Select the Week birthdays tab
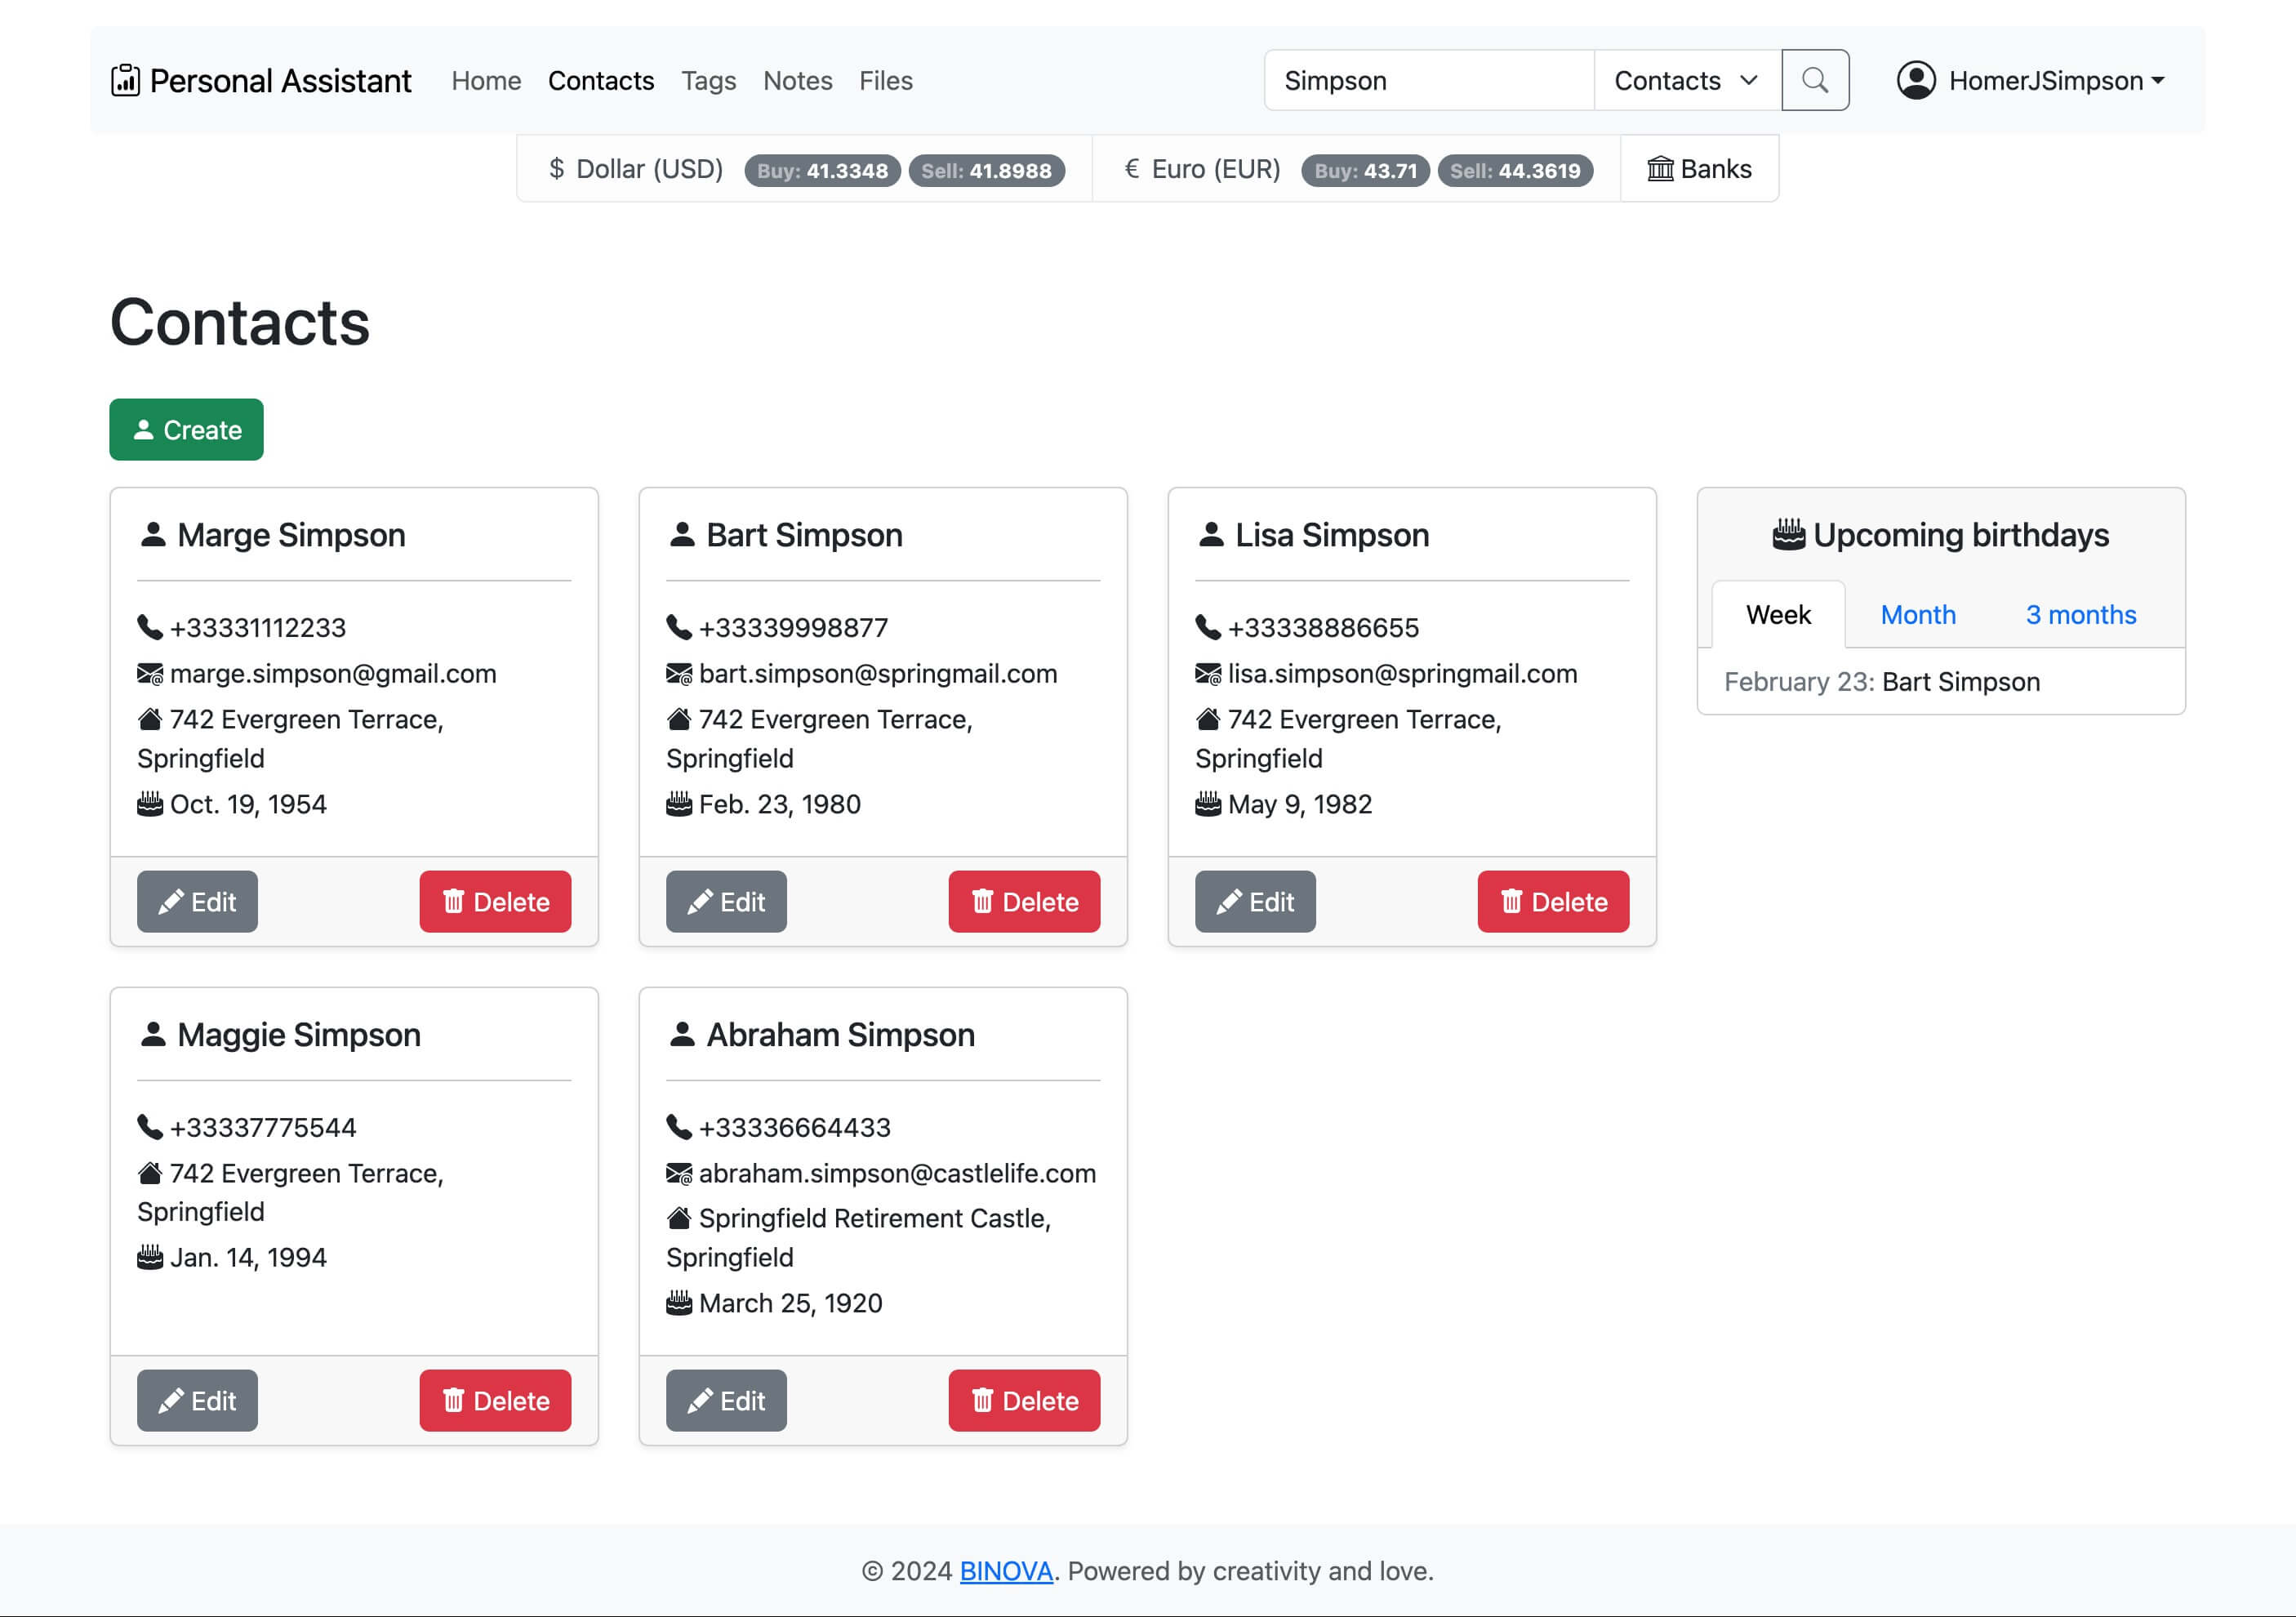The image size is (2296, 1617). 1778,614
